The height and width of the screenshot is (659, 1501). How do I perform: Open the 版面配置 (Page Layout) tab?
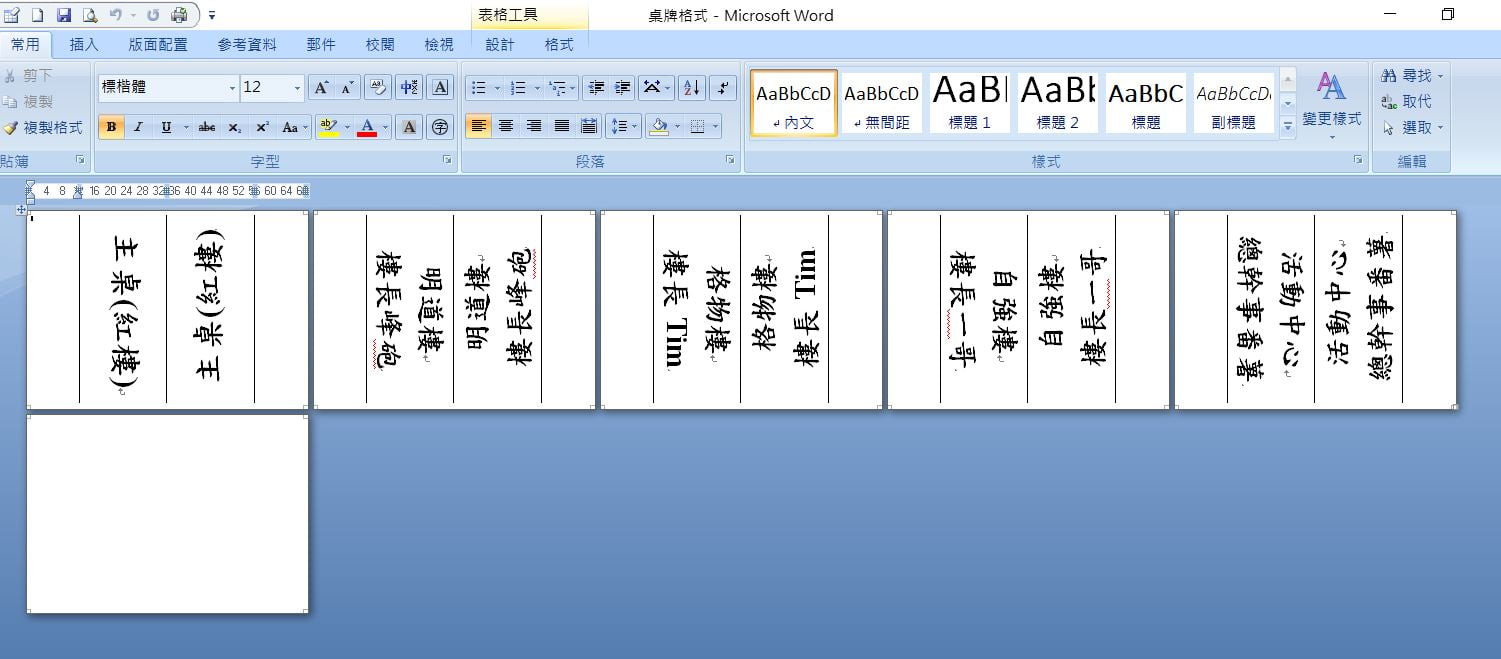pos(158,45)
